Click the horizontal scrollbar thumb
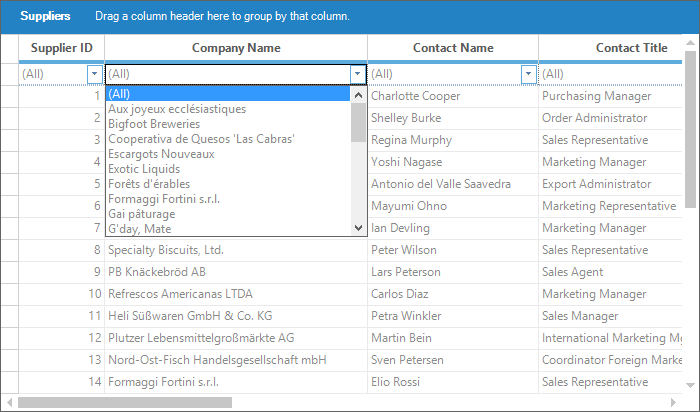Image resolution: width=700 pixels, height=412 pixels. pyautogui.click(x=125, y=402)
